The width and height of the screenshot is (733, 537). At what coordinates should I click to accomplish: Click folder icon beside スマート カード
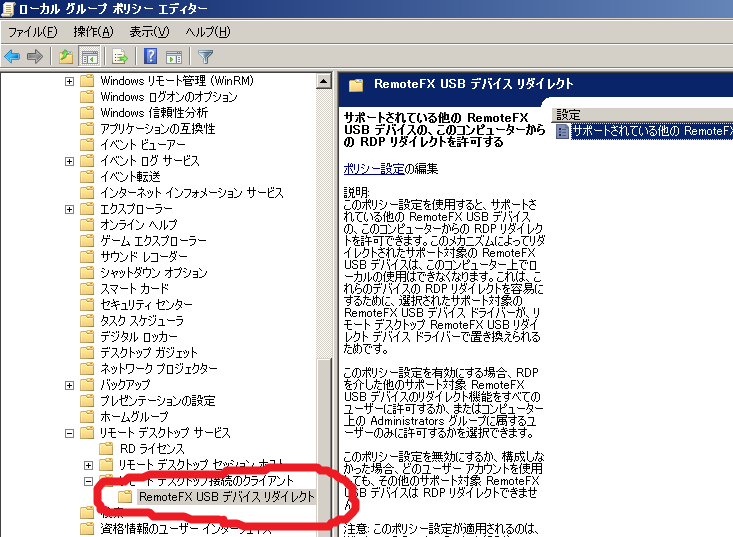pyautogui.click(x=87, y=288)
